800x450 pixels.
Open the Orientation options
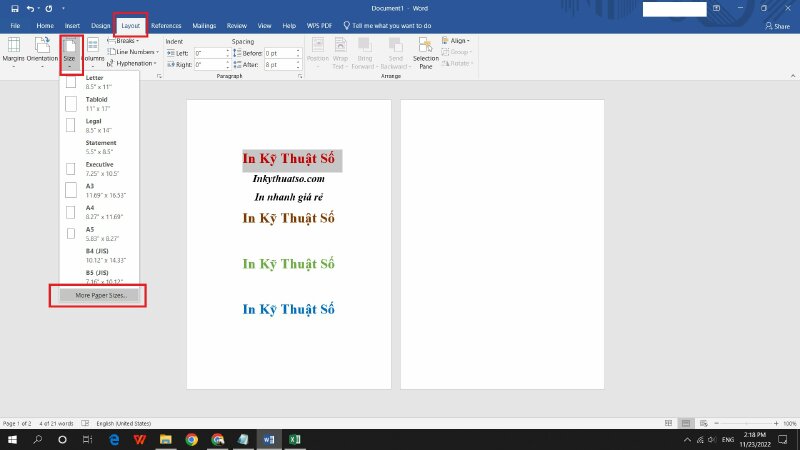pos(42,53)
